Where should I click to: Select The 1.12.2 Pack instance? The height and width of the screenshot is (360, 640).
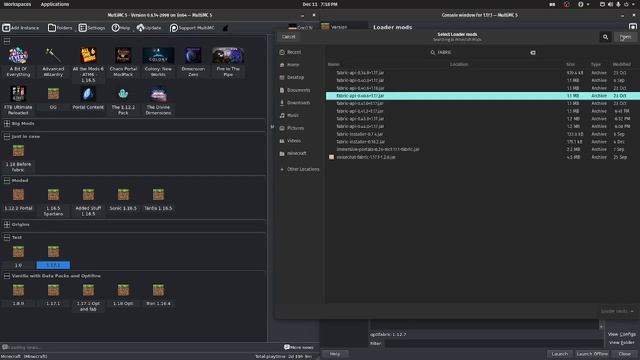(123, 94)
